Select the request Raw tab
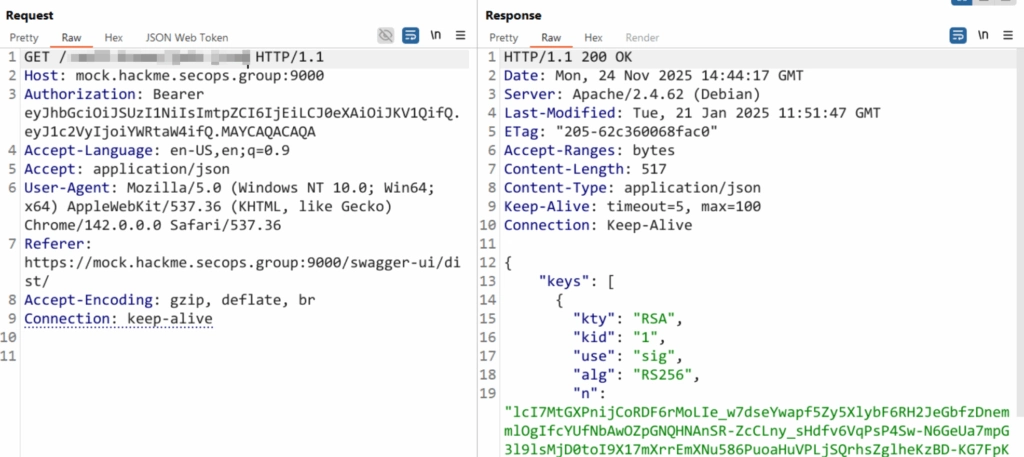1024x457 pixels. click(72, 37)
